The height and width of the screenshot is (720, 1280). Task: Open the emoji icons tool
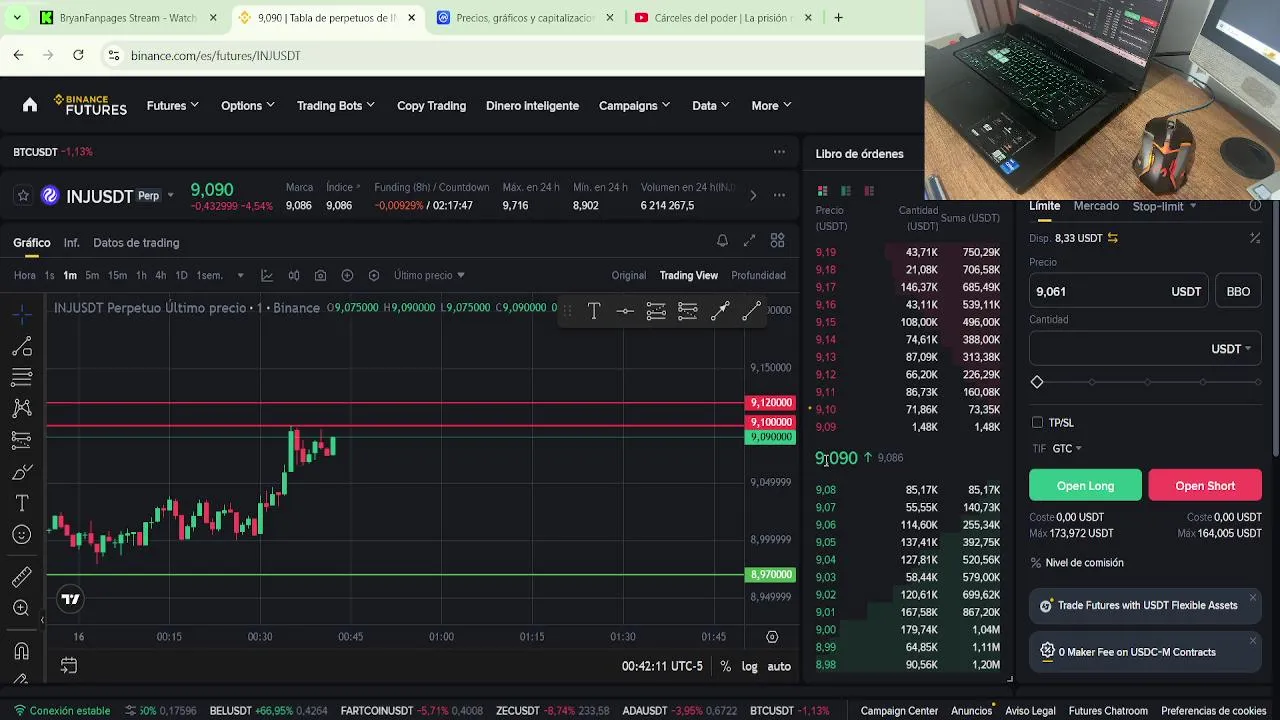(x=22, y=535)
